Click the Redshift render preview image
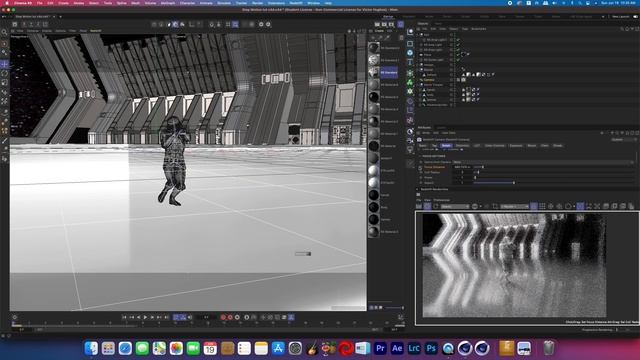 [514, 265]
